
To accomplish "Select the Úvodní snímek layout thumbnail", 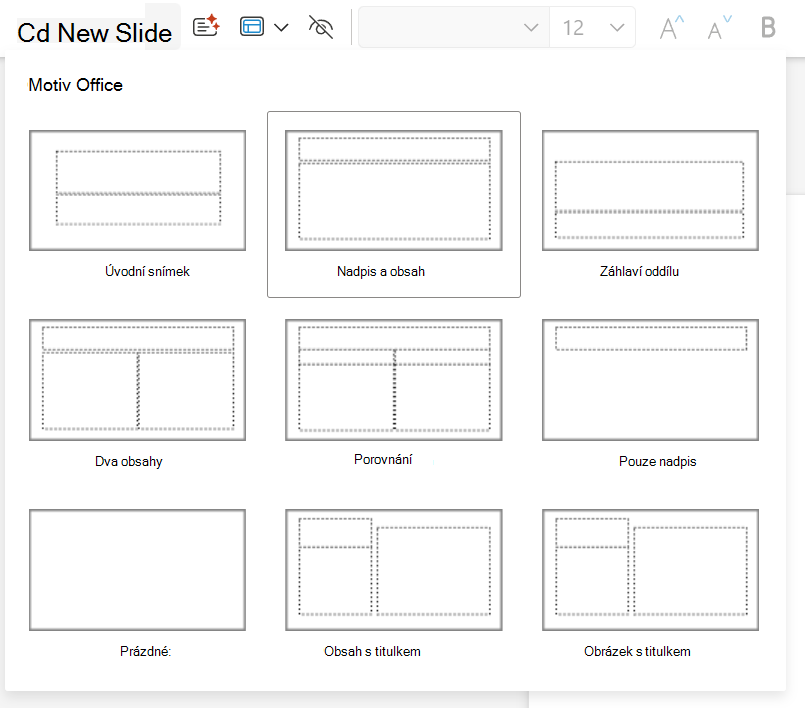I will coord(138,190).
